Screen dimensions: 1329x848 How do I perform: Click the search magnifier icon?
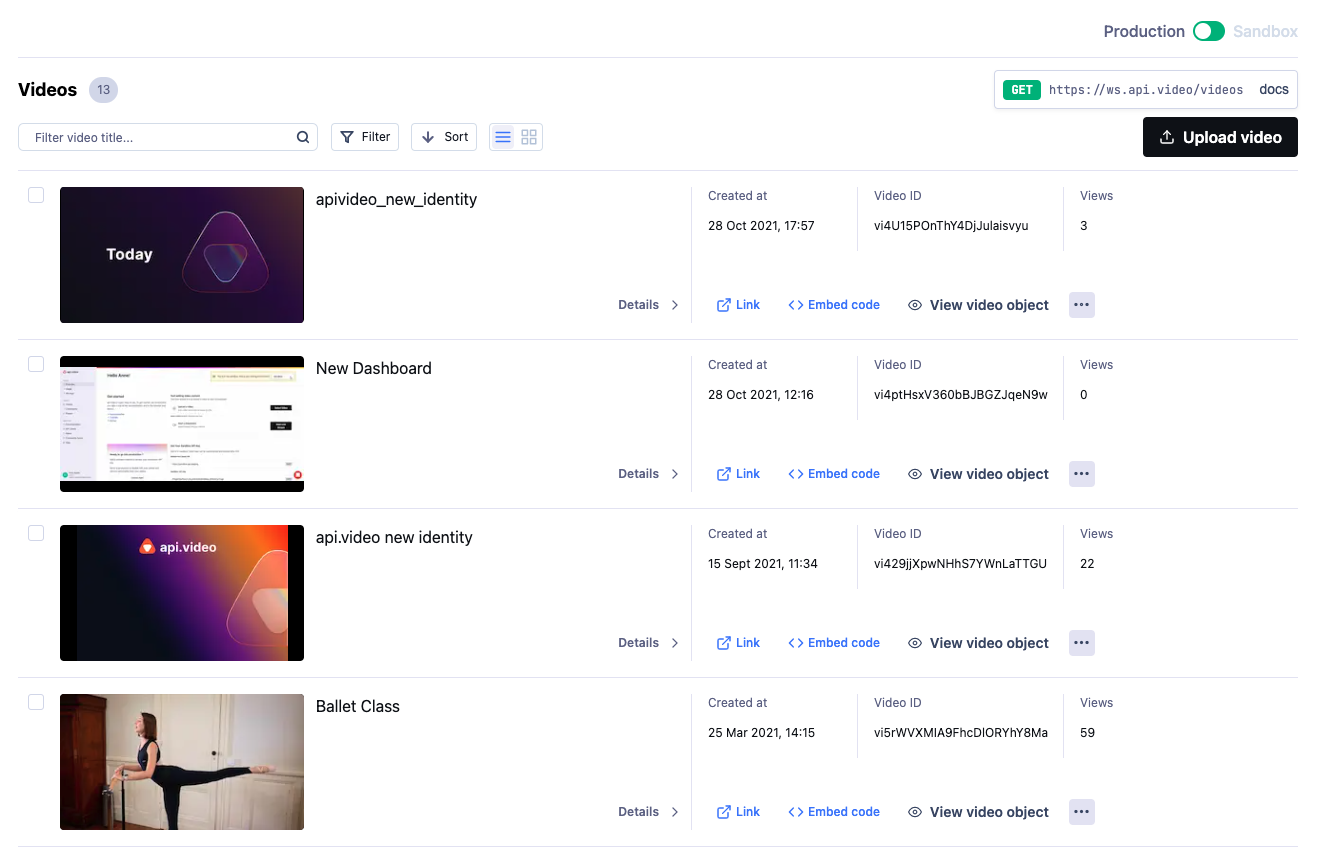tap(303, 137)
